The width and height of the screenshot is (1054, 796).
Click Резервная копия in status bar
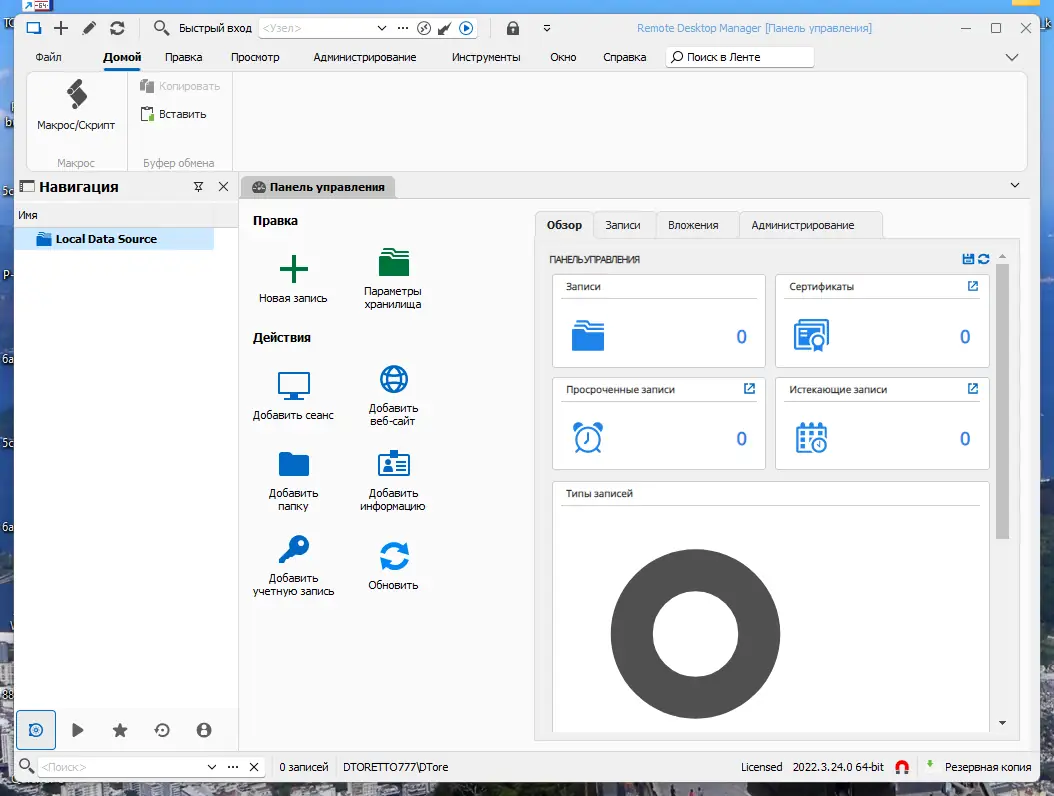(x=987, y=767)
